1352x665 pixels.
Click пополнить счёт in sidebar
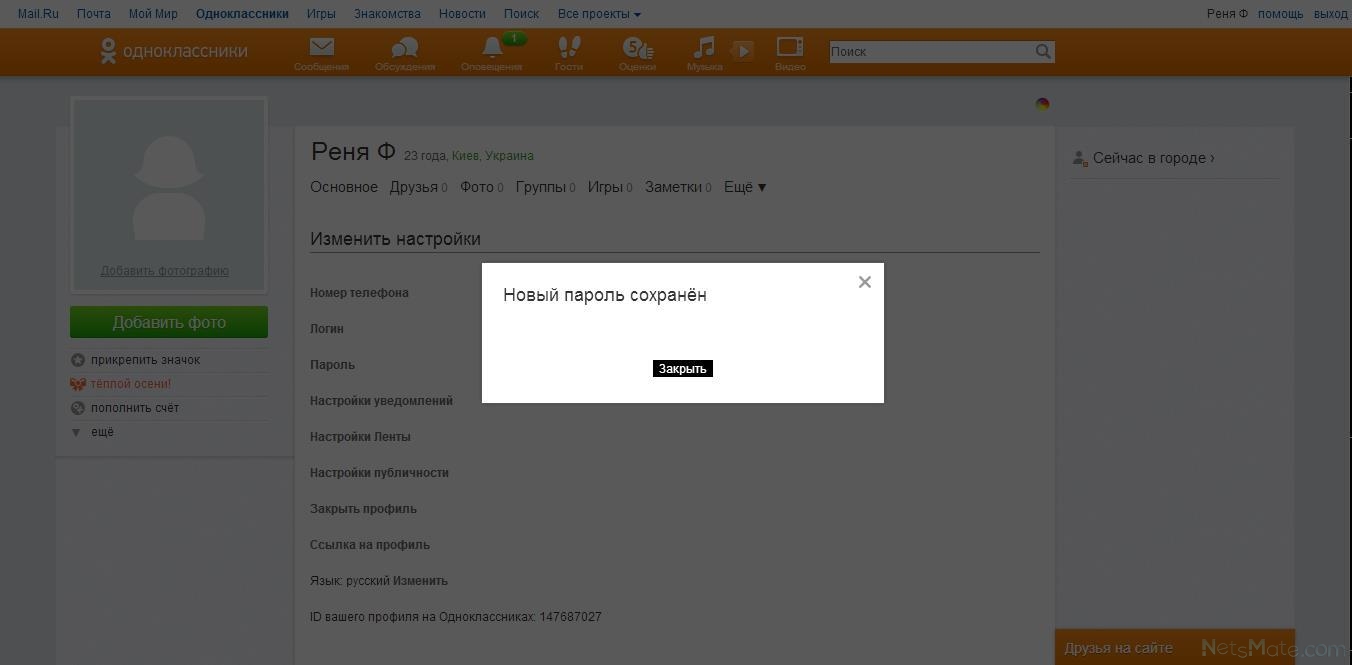(x=134, y=408)
